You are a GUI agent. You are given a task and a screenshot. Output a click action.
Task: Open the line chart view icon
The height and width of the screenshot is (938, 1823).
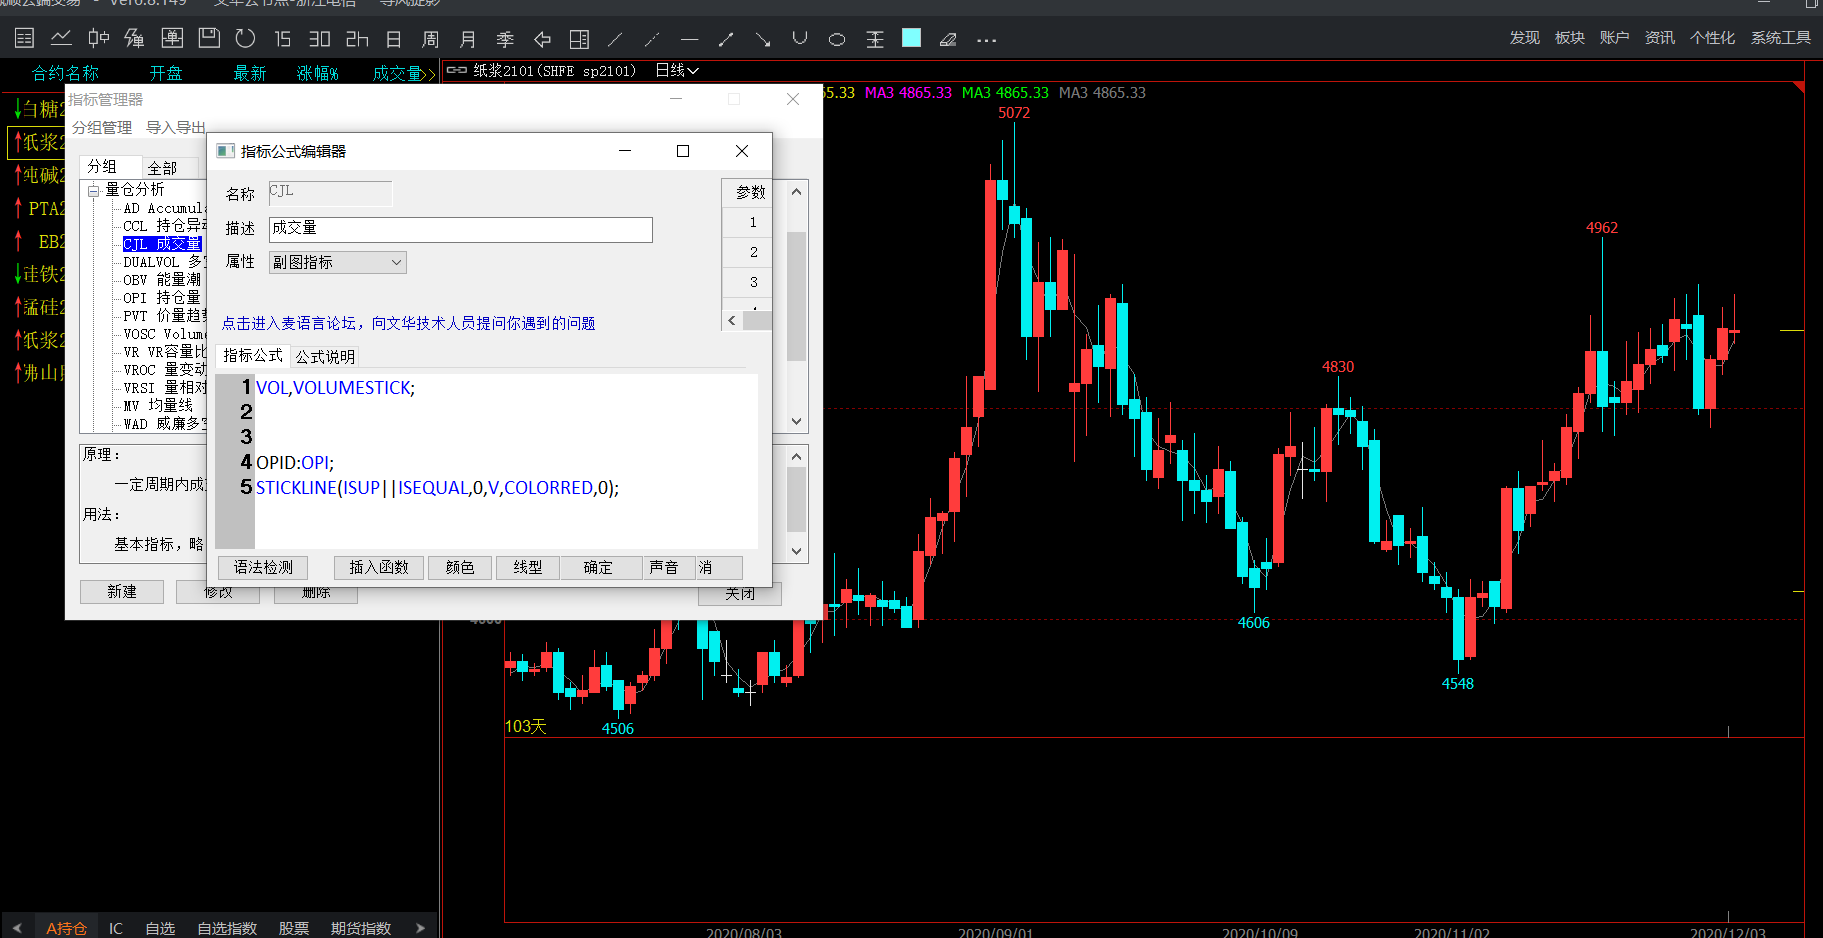61,39
